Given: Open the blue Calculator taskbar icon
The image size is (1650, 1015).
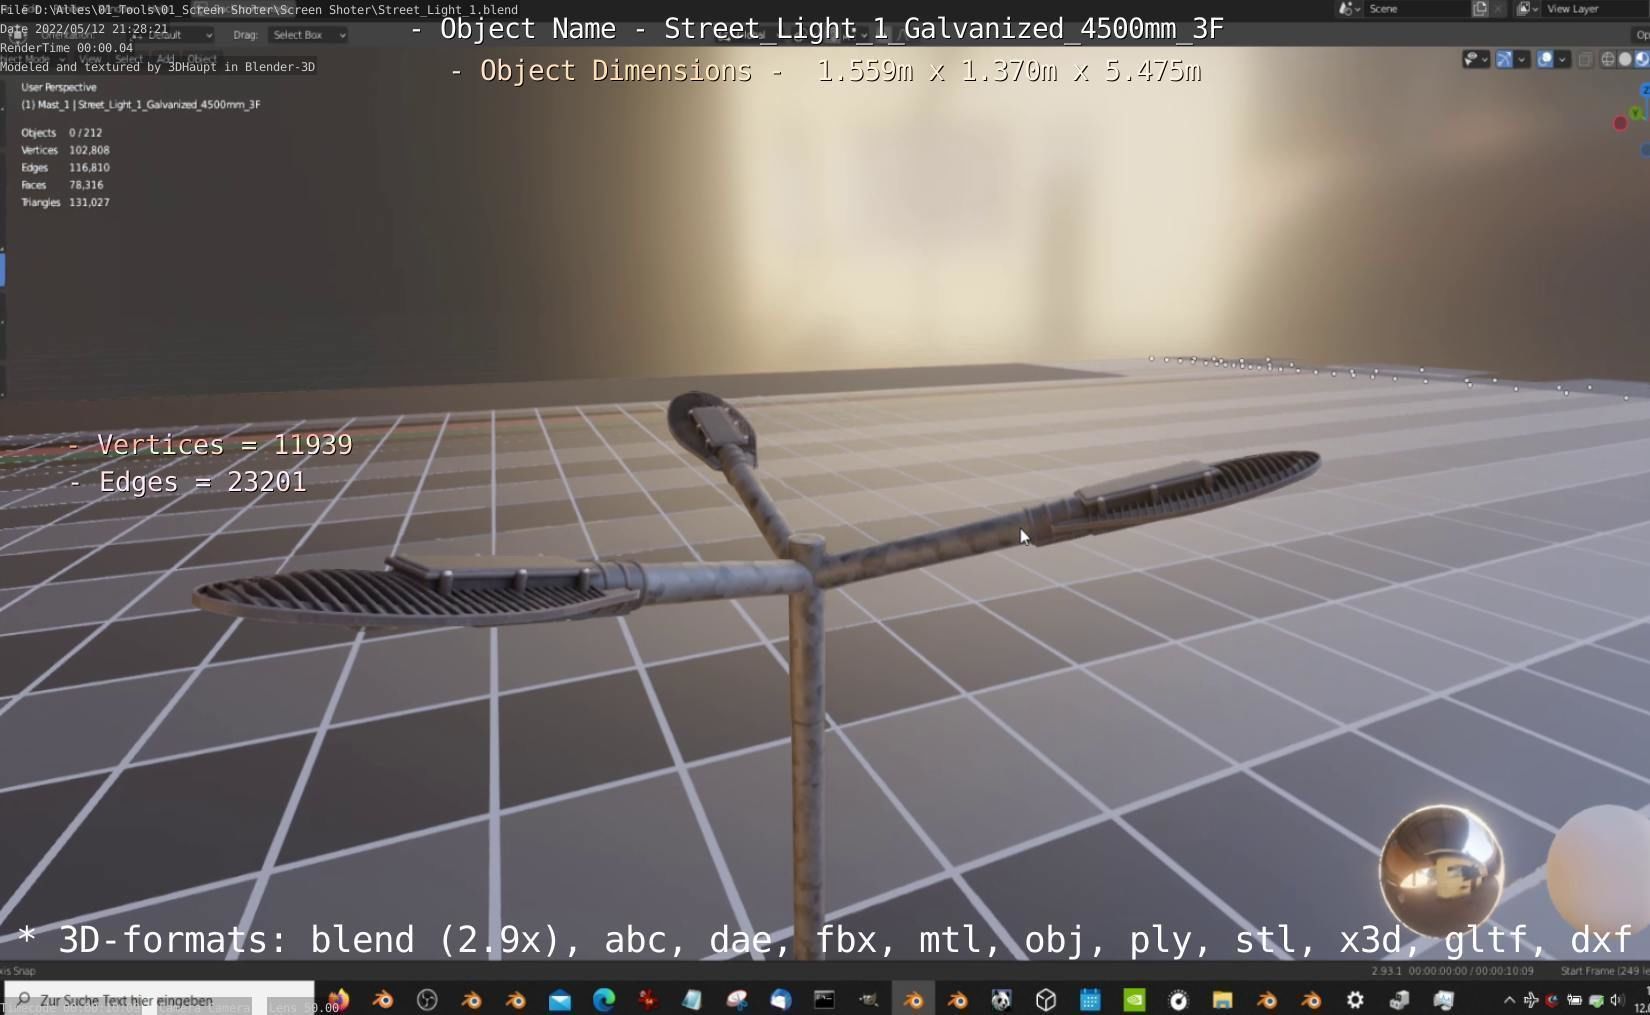Looking at the screenshot, I should 1090,999.
